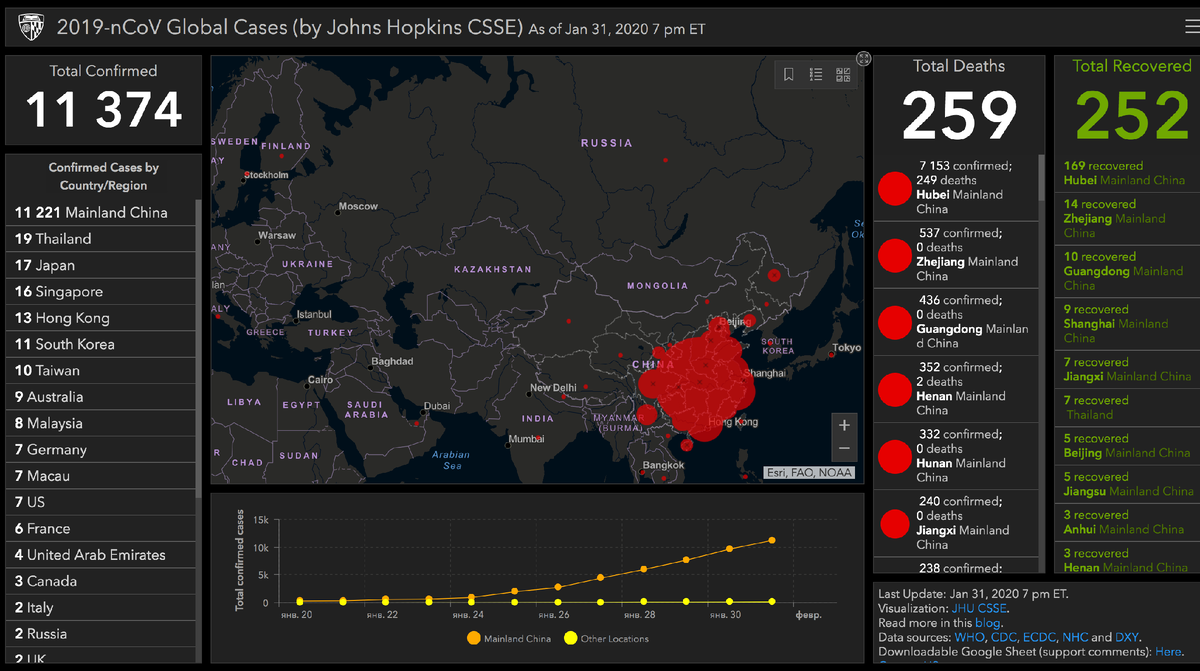This screenshot has height=671, width=1200.
Task: Click the red circle beside Henan deaths entry
Action: [894, 389]
